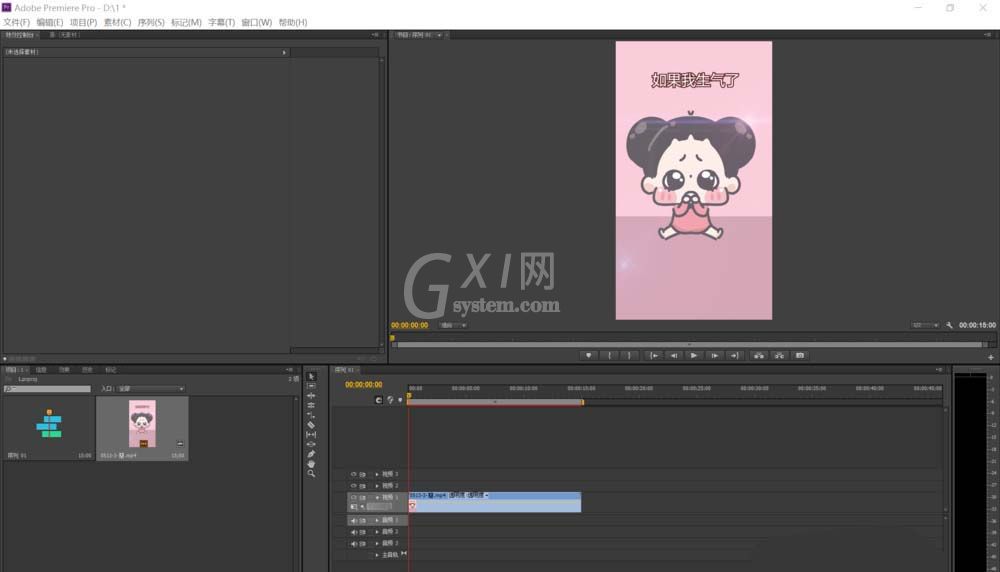This screenshot has width=1000, height=572.
Task: Expand the Audio 2 track
Action: tap(377, 532)
